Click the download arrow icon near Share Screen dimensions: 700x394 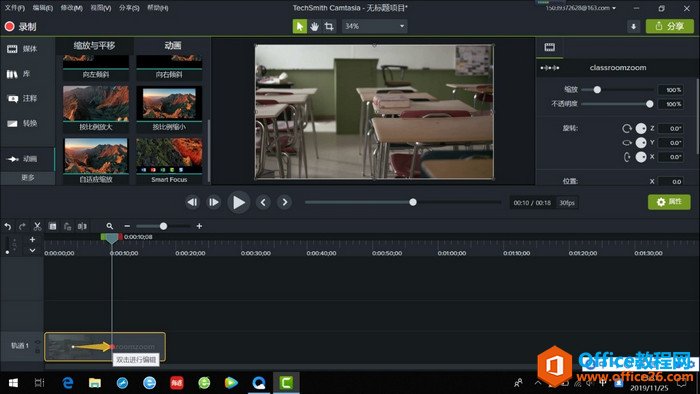click(633, 26)
